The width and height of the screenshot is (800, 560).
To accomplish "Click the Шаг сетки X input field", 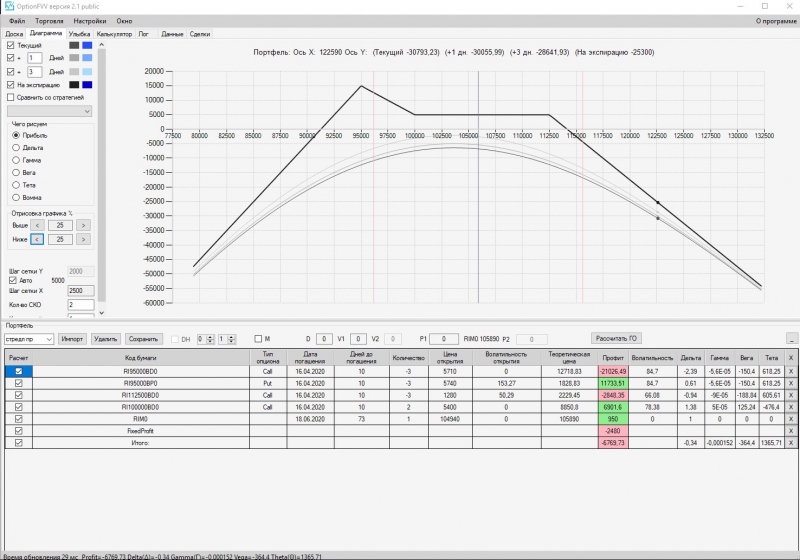I will tap(81, 291).
